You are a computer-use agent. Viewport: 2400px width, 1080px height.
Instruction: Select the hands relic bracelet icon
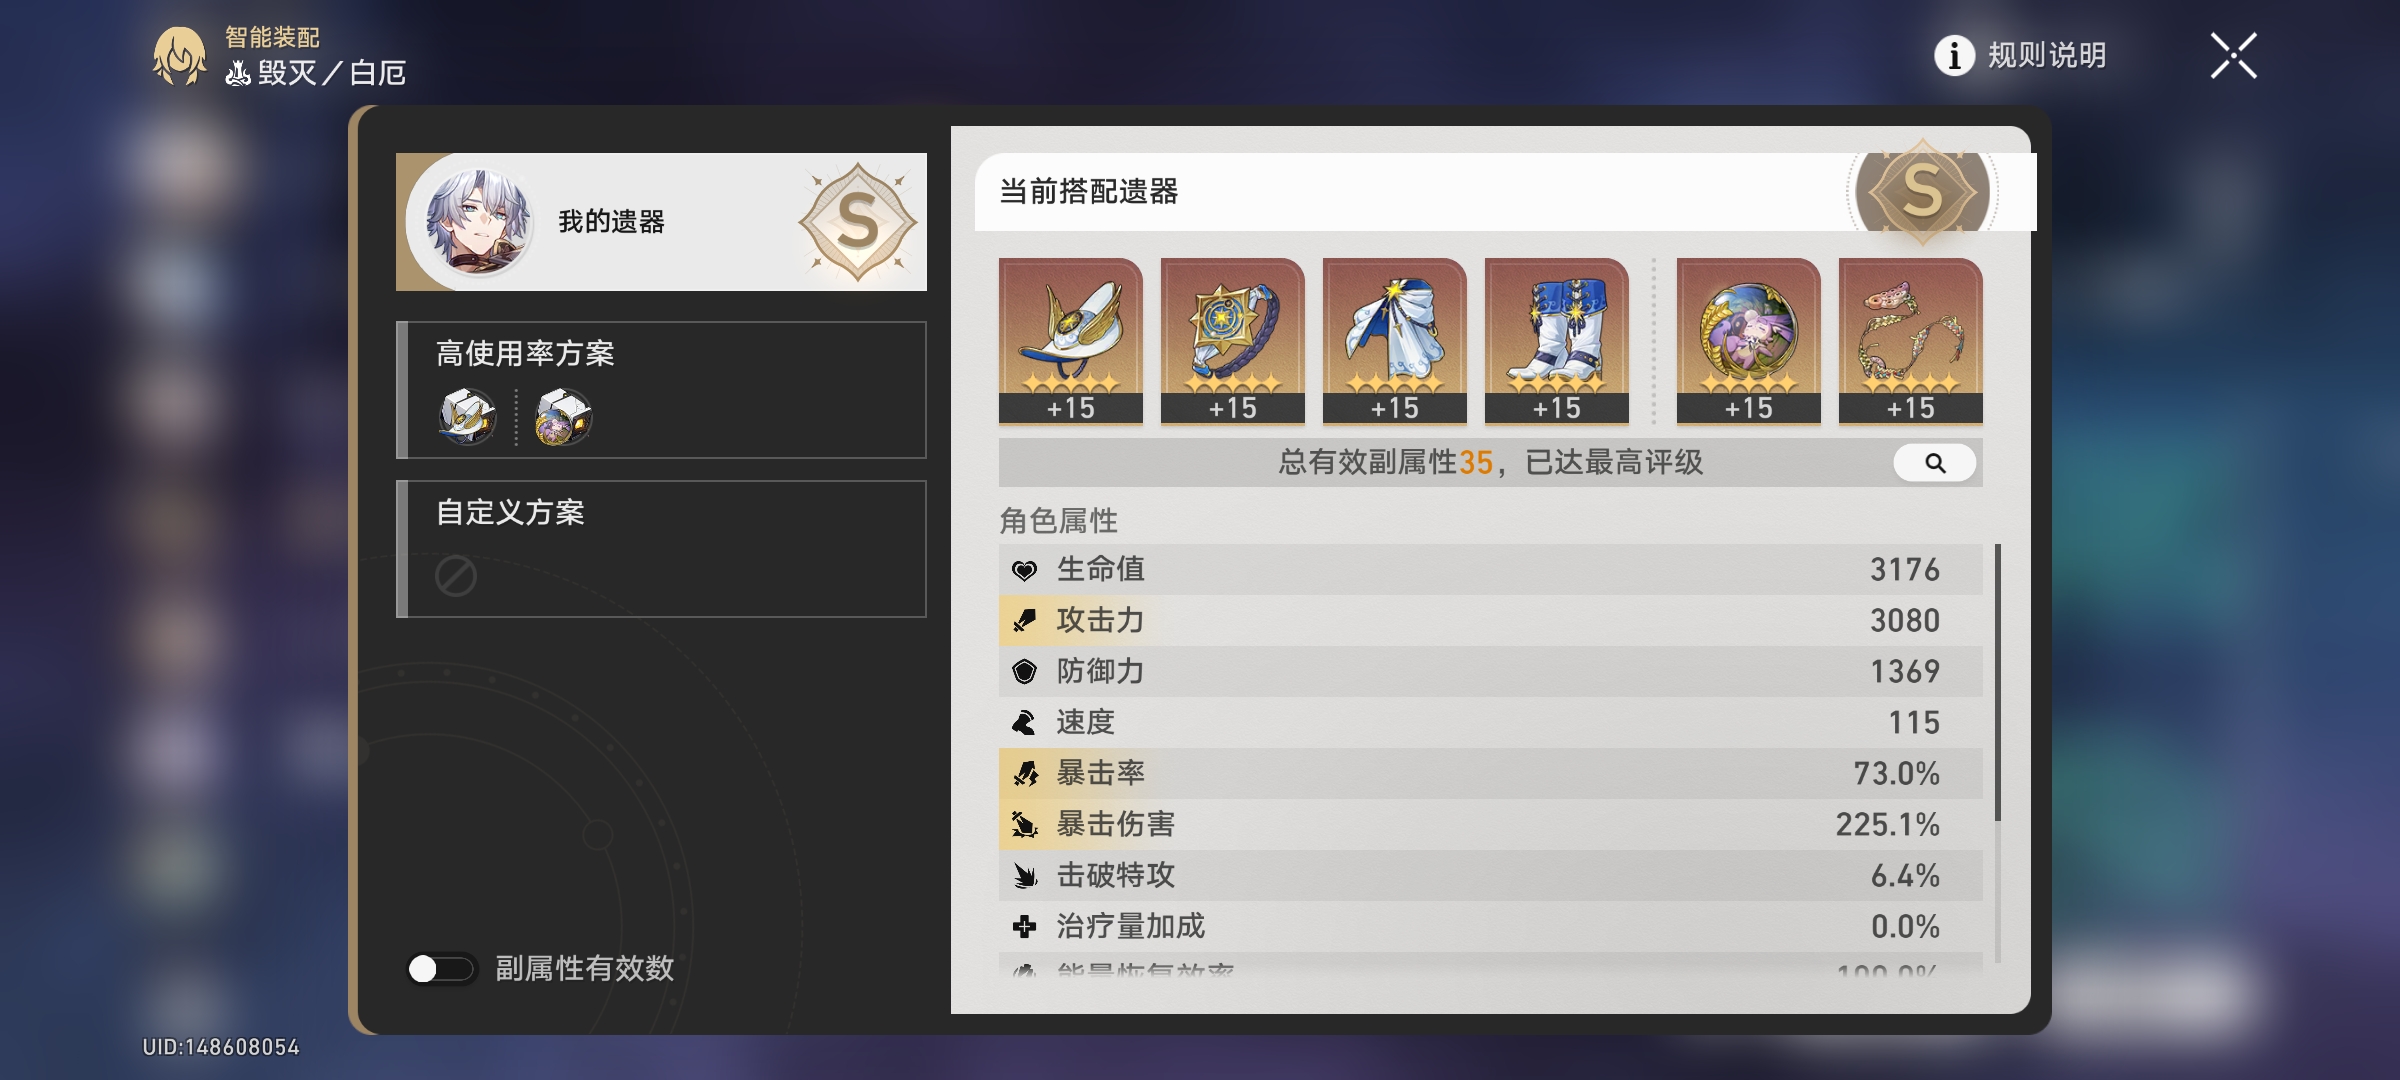click(1232, 341)
